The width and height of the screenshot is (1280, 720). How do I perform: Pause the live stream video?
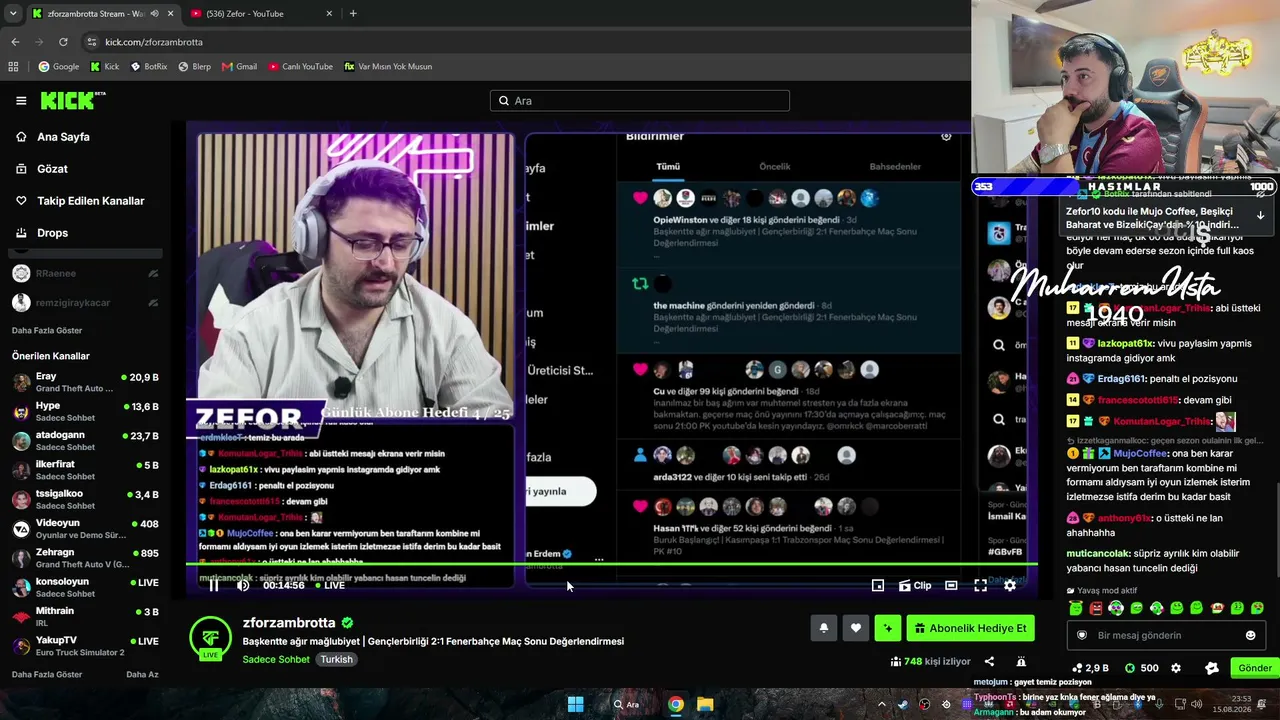pos(214,585)
